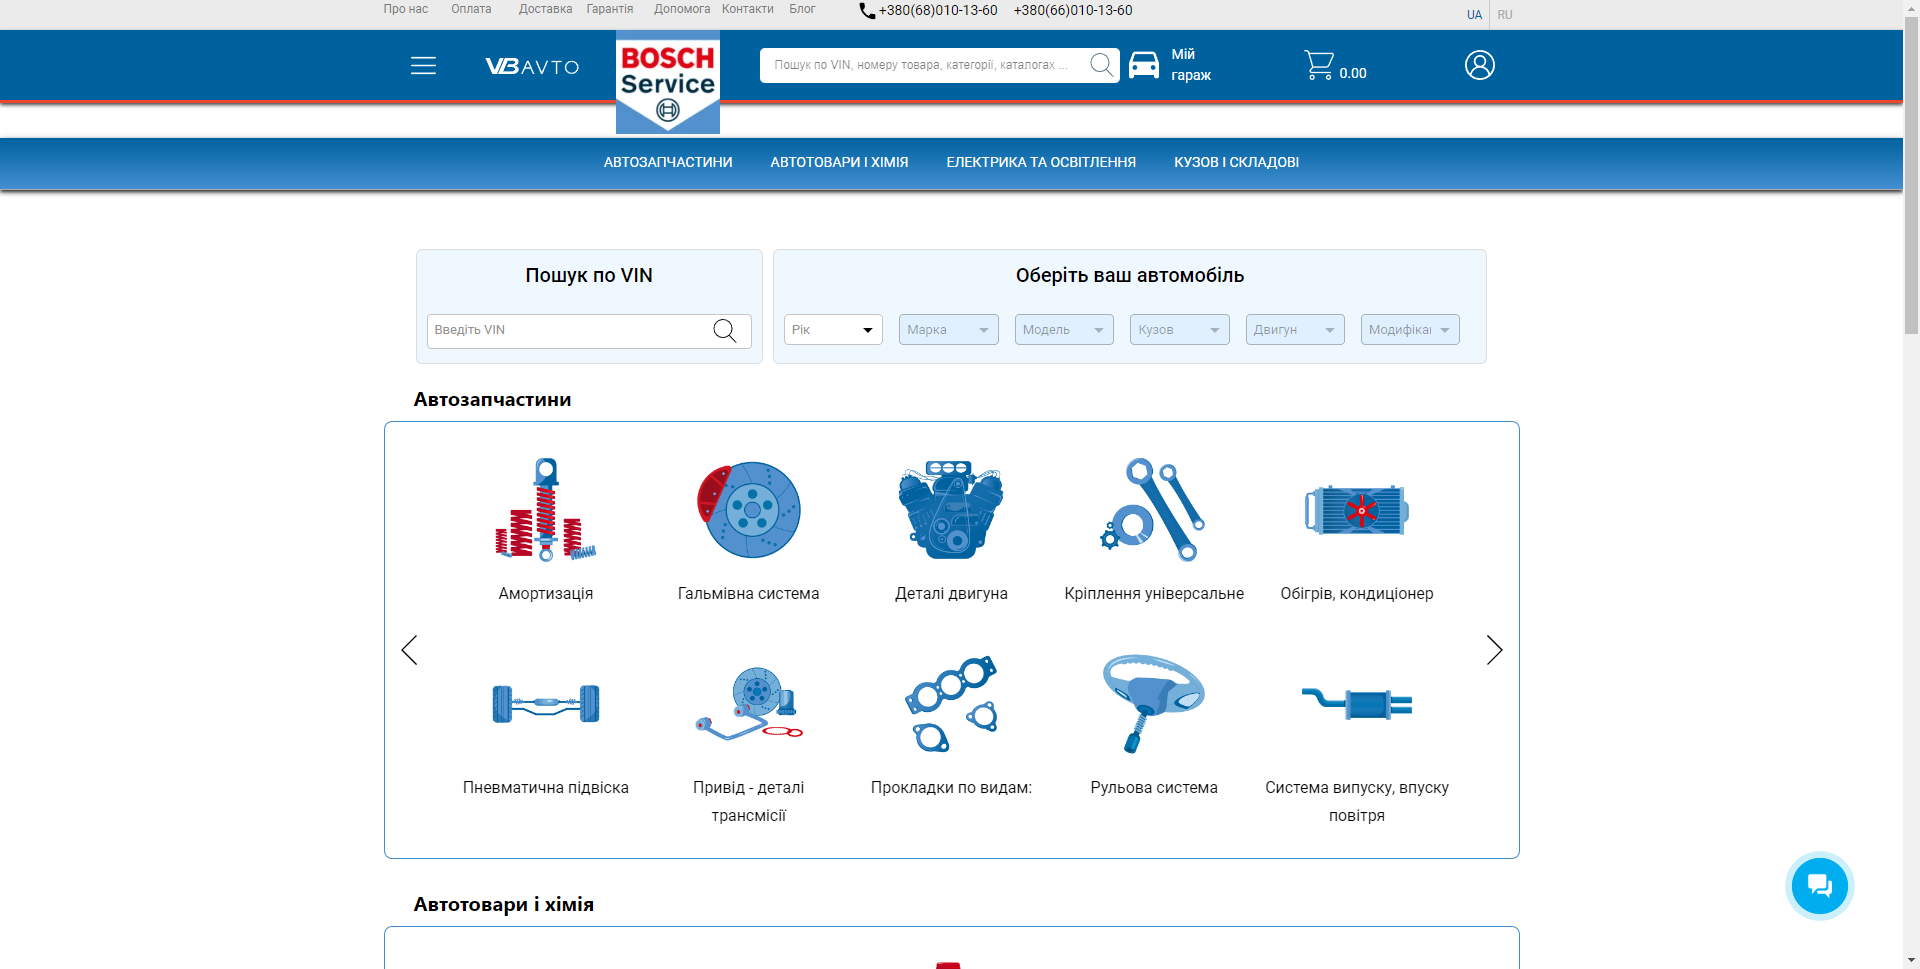Open the Доставка link
Screen dimensions: 1920x969
tap(545, 9)
